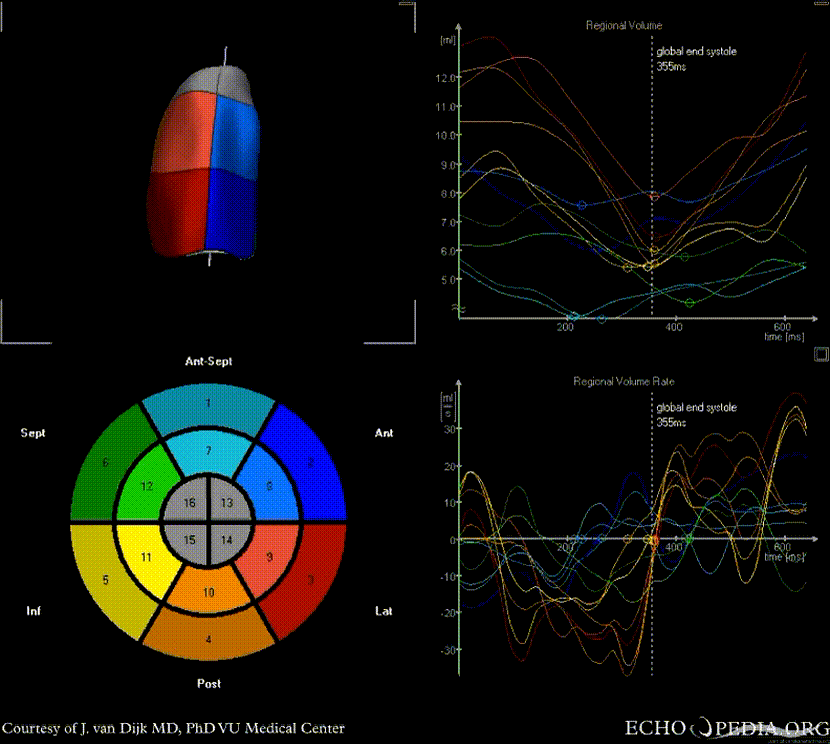Pick posterior segment 4 of the bull's-eye
The height and width of the screenshot is (744, 830).
pos(208,640)
